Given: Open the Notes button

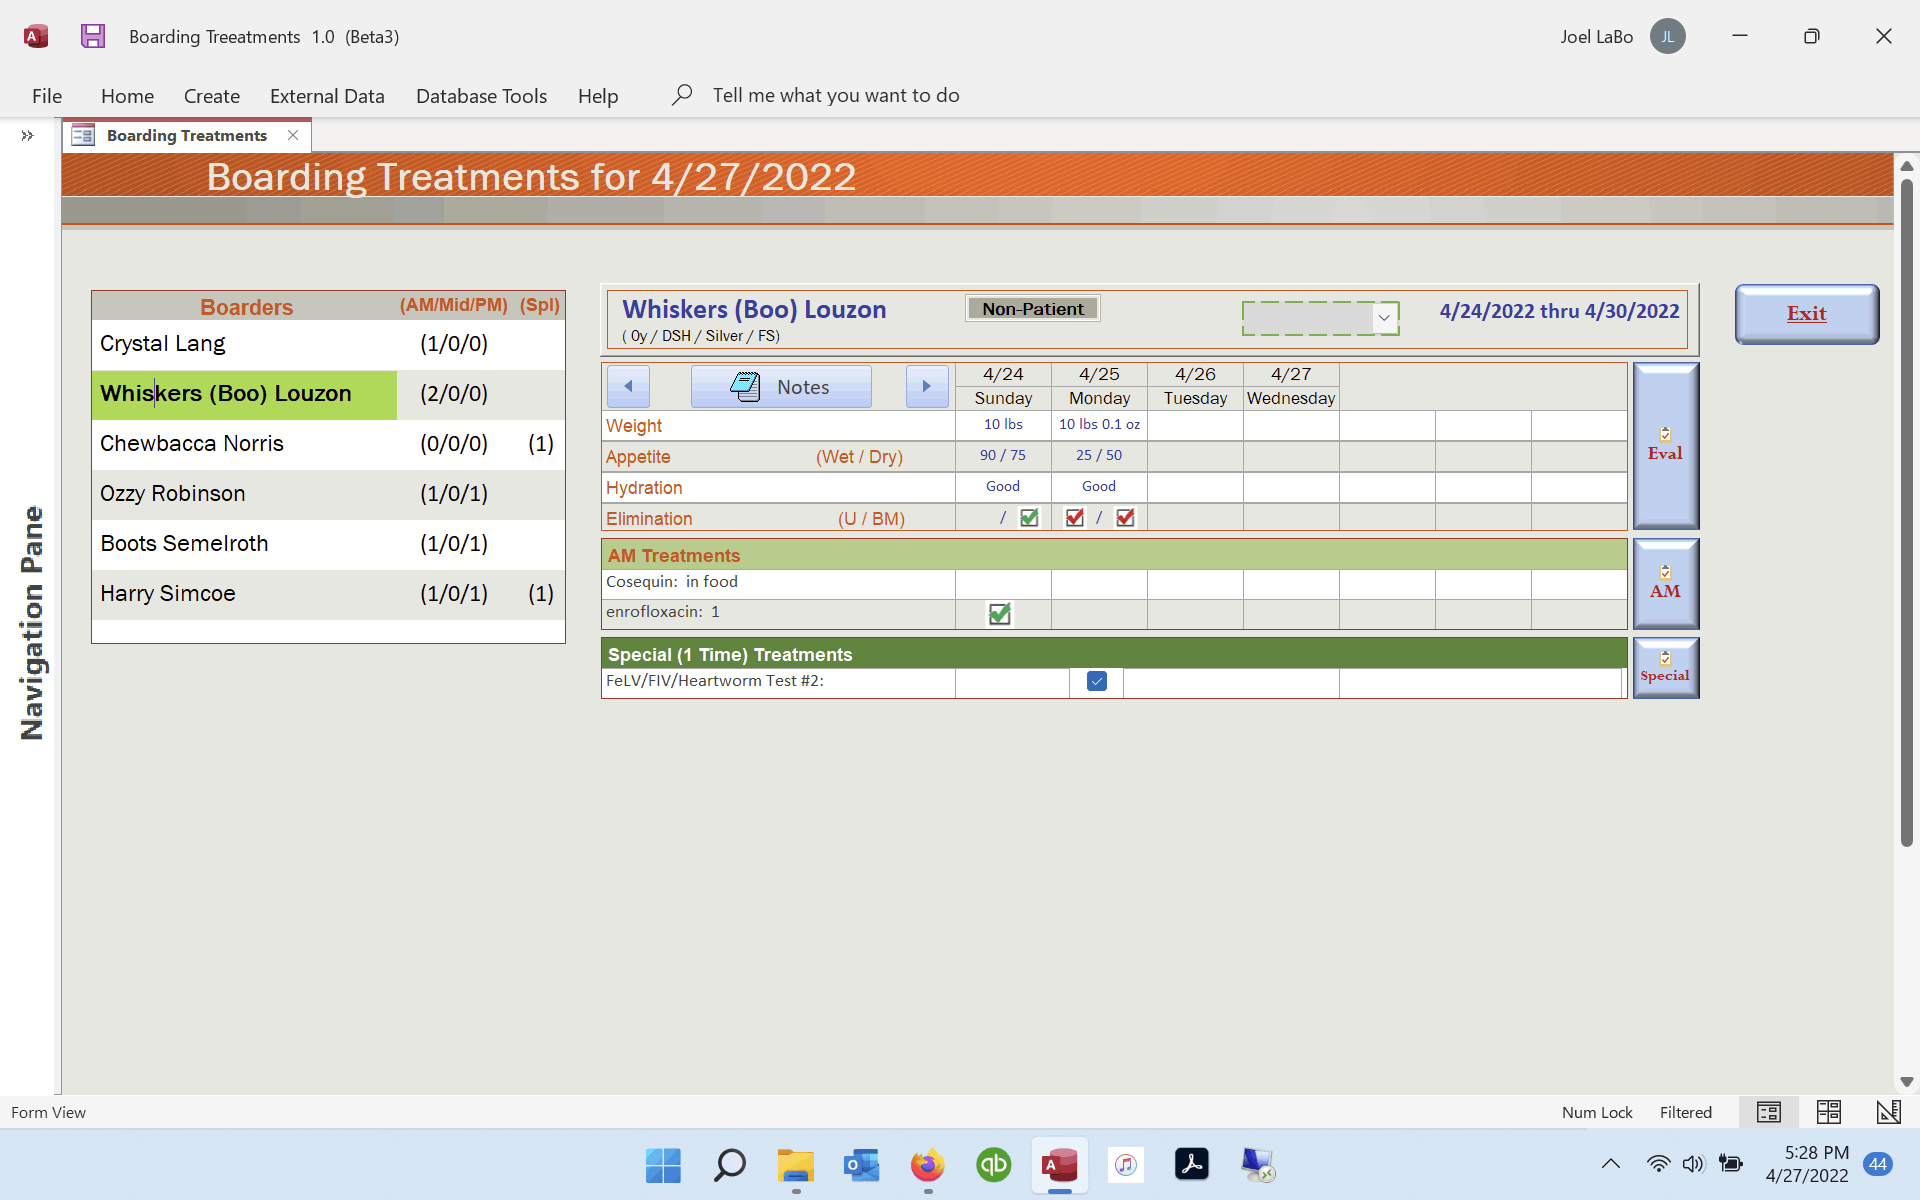Looking at the screenshot, I should [781, 387].
